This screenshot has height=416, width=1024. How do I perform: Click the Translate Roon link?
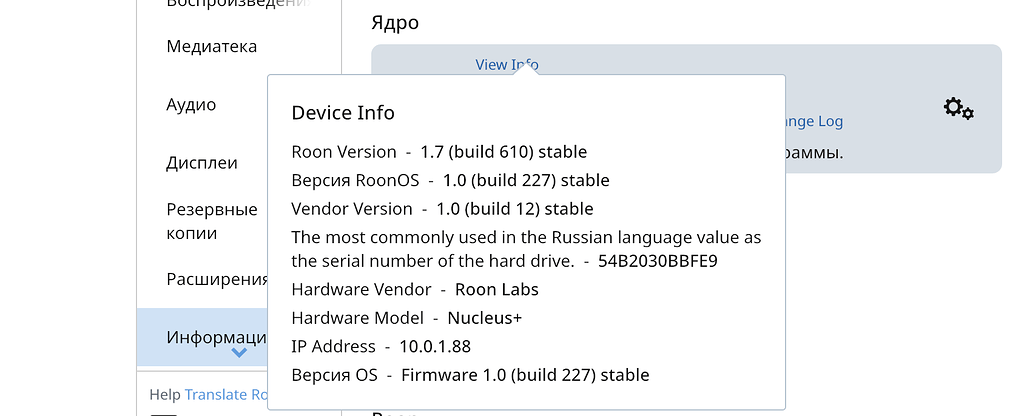point(225,395)
